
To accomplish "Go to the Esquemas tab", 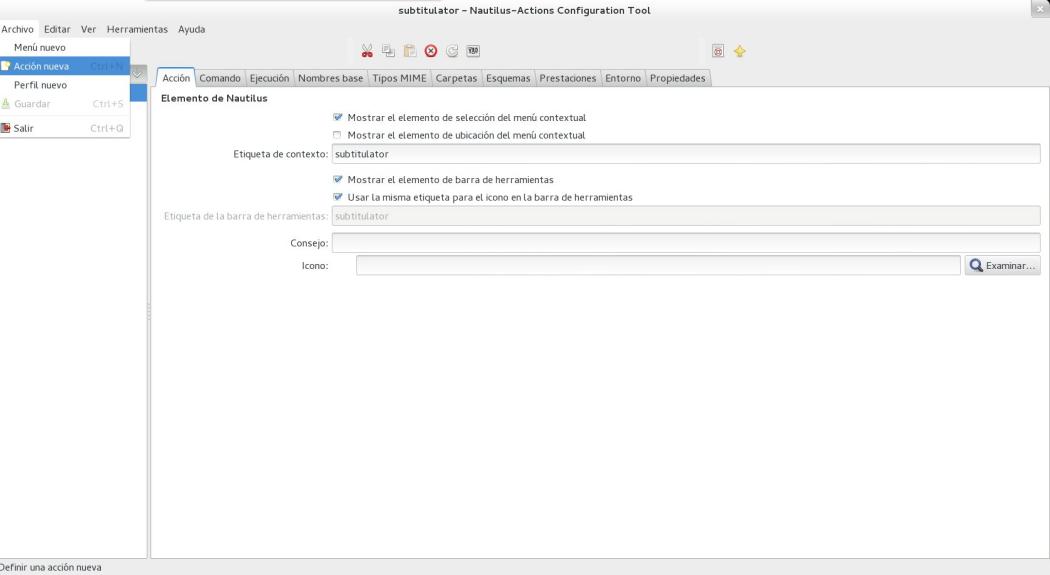I will (x=508, y=78).
